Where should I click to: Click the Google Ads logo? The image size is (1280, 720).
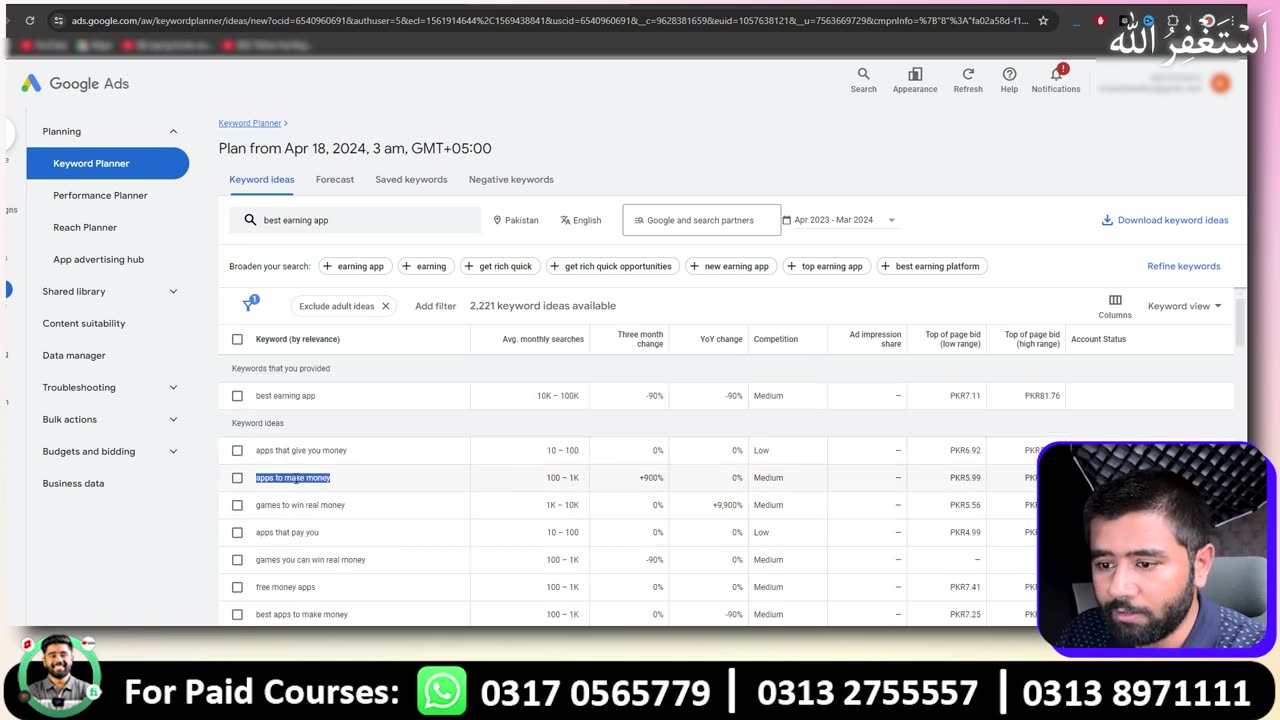coord(75,84)
